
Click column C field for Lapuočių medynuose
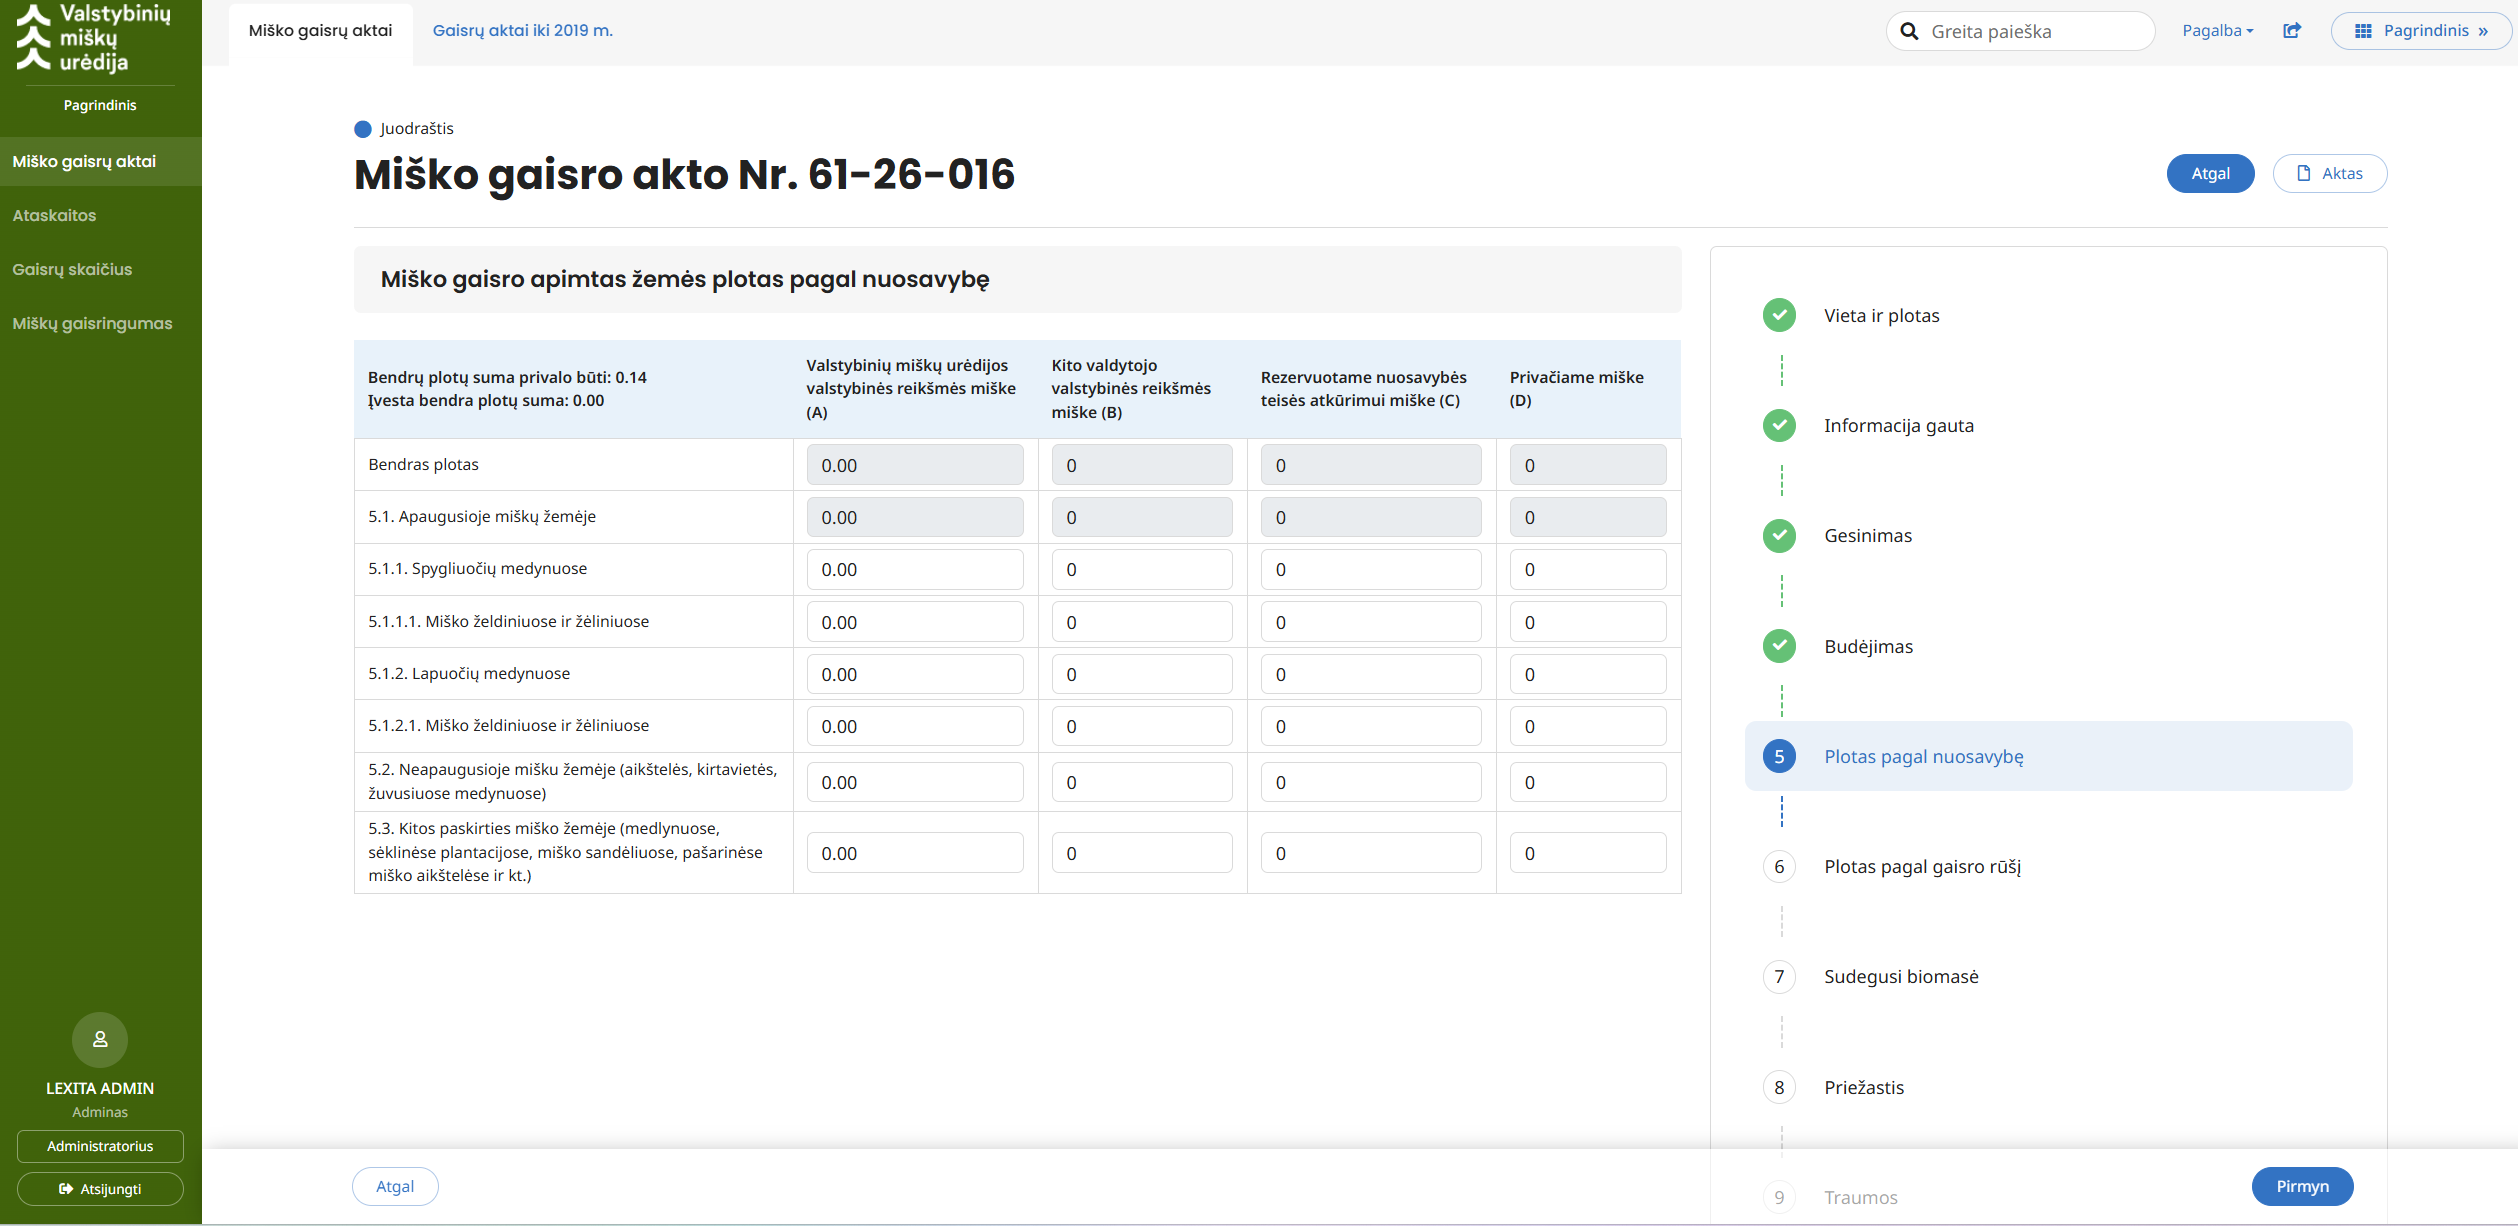point(1371,674)
